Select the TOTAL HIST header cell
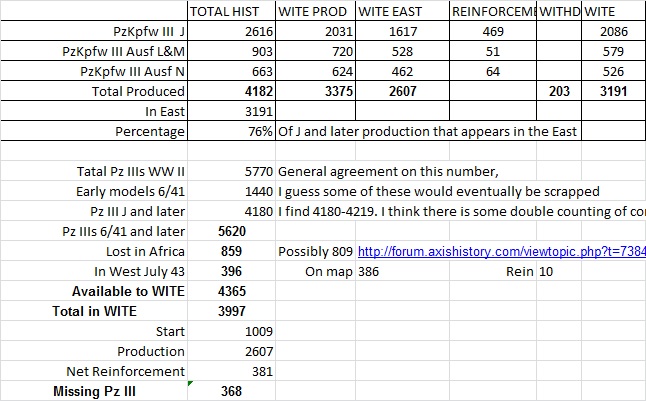This screenshot has width=646, height=401. [x=231, y=12]
